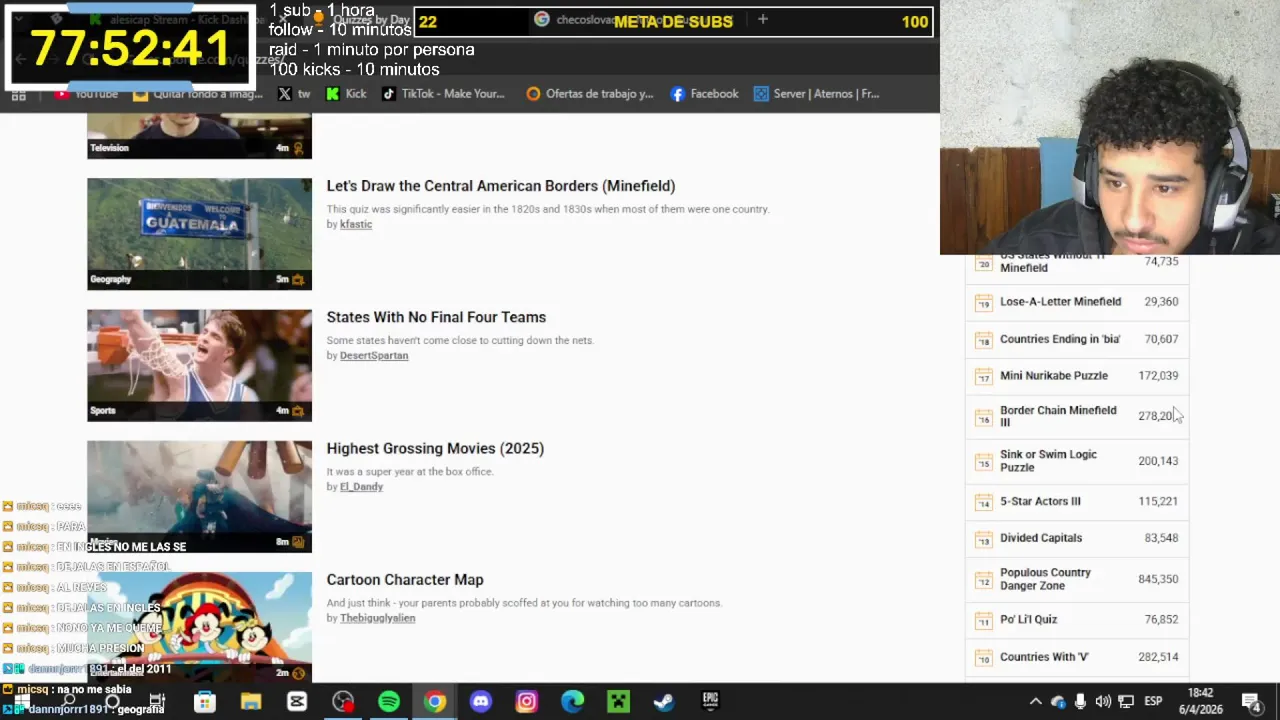Click the Animaniacs cartoon quiz thumbnail

[x=199, y=627]
